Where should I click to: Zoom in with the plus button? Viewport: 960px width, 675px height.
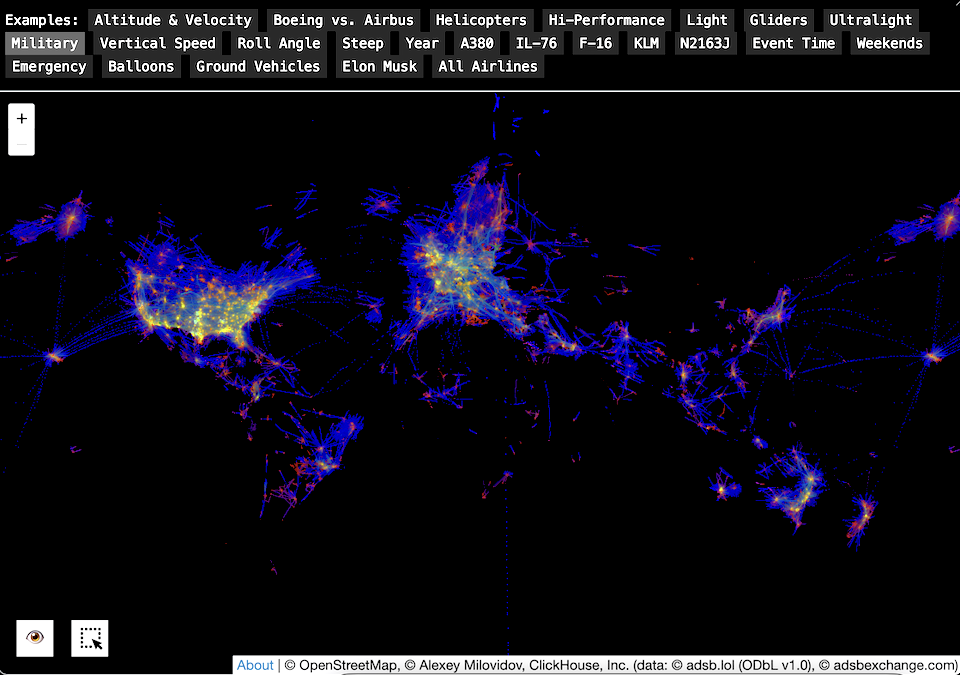pos(21,118)
